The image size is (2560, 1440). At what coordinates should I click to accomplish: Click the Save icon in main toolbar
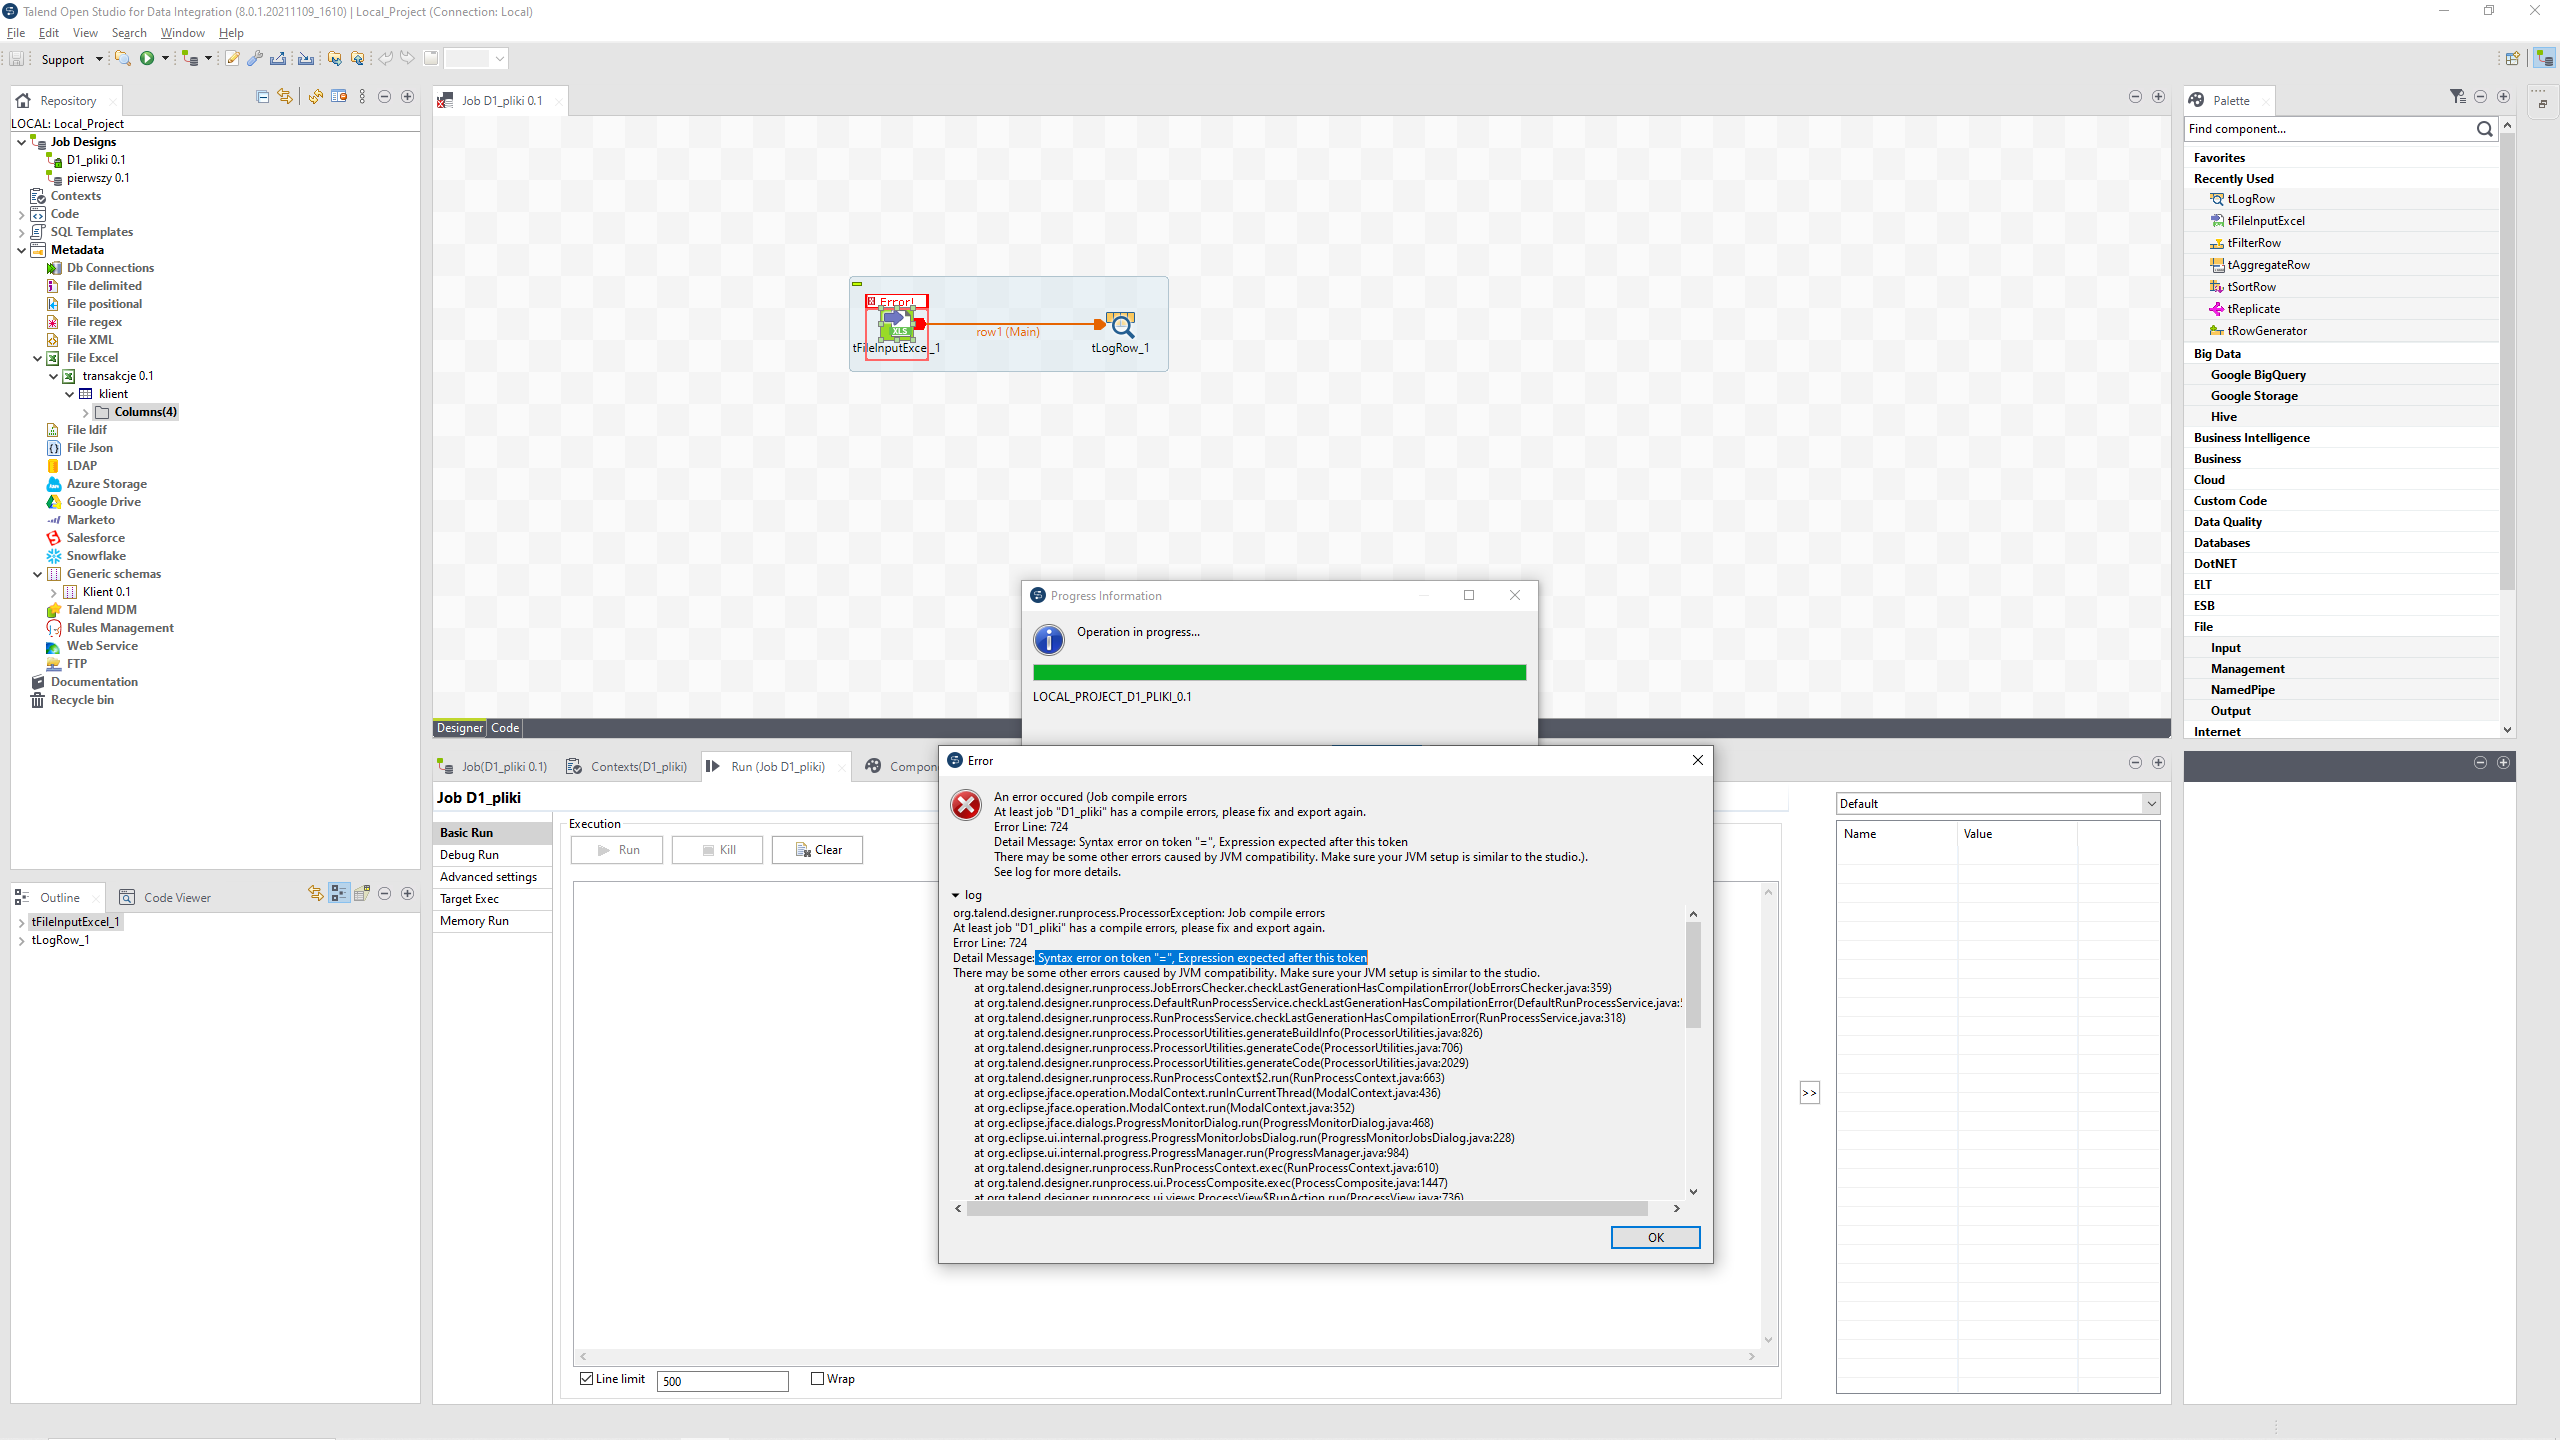[x=17, y=59]
